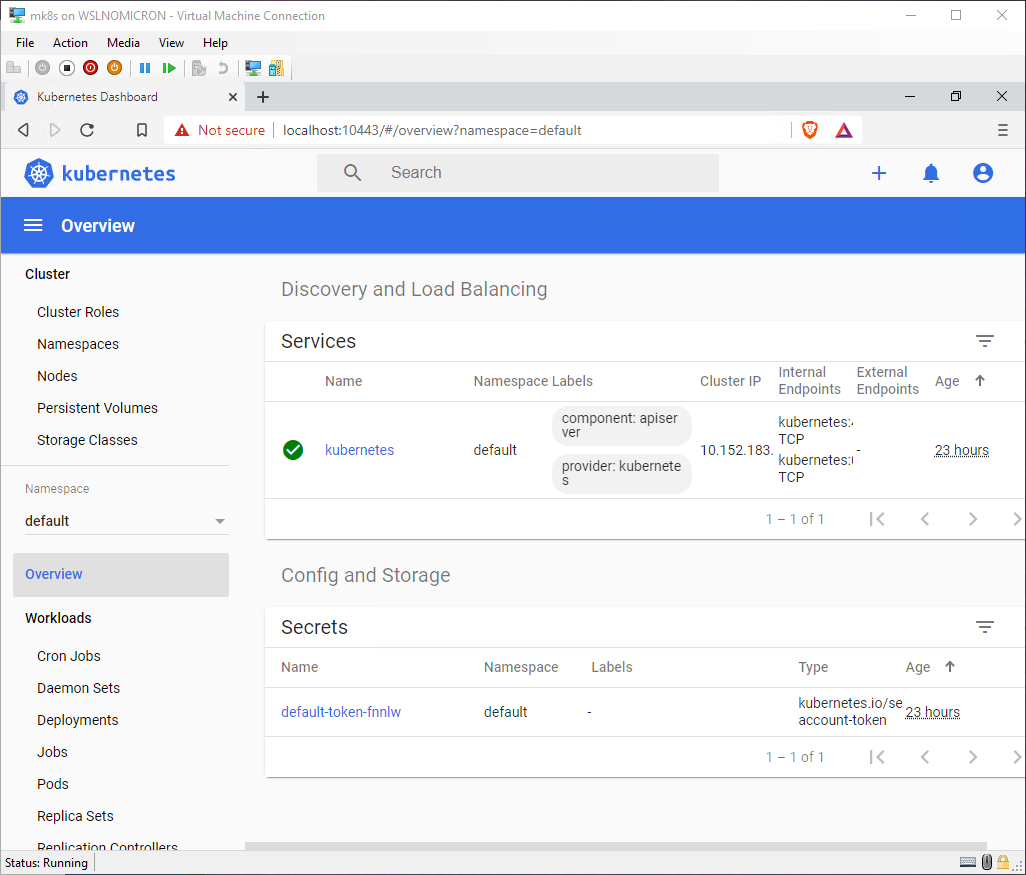Screen dimensions: 1026x875
Task: Open the kubernetes service link
Action: [359, 450]
